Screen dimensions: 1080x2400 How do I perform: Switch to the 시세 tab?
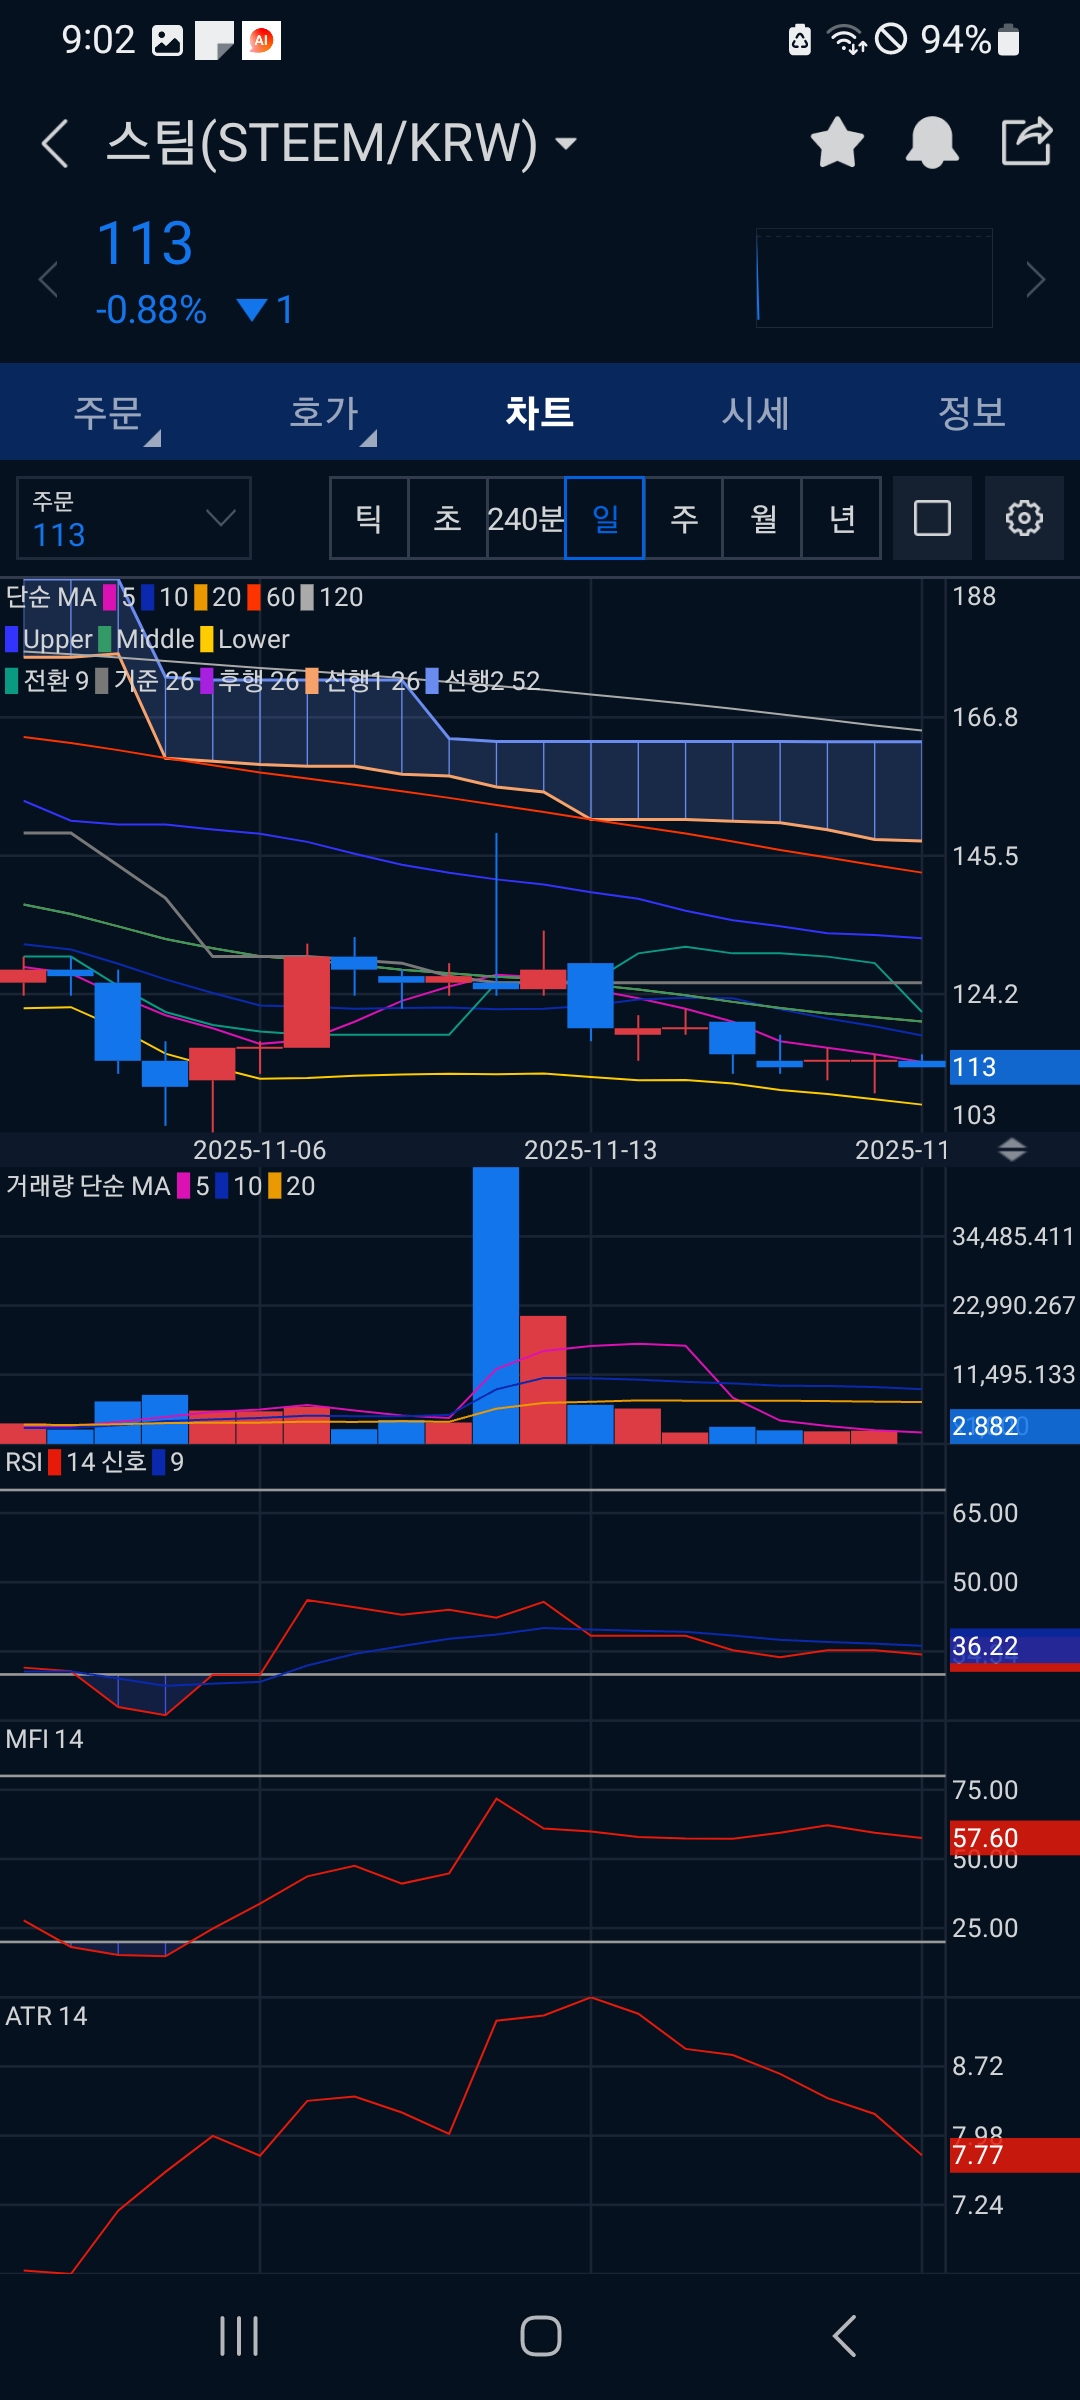click(756, 412)
